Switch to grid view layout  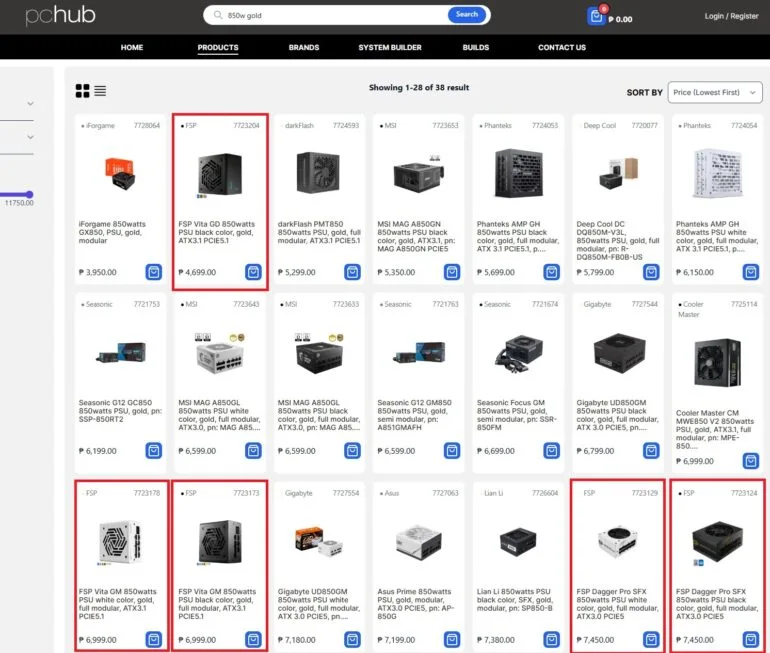[82, 91]
